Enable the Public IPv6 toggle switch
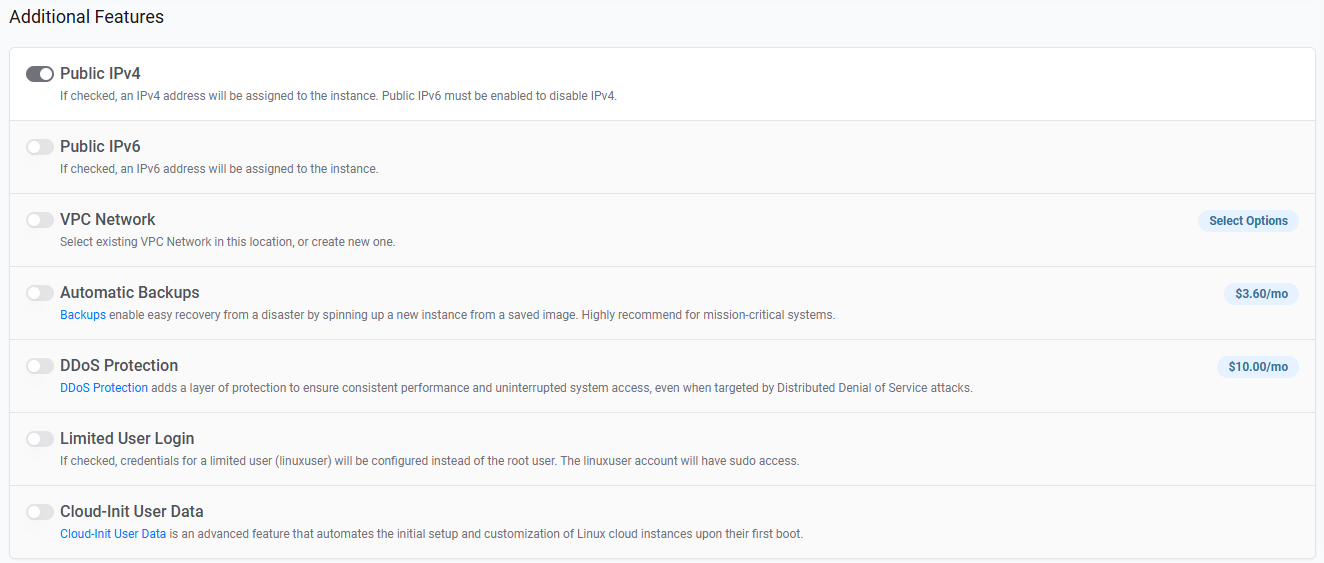This screenshot has width=1324, height=563. pos(40,147)
